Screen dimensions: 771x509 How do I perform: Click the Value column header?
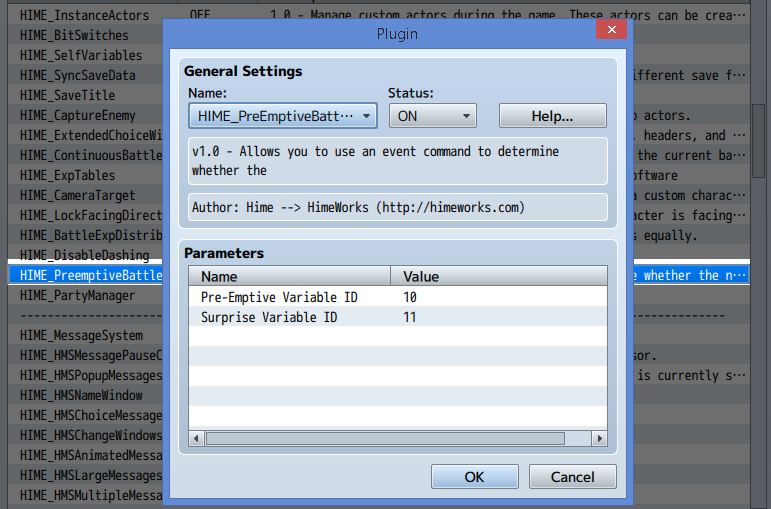click(499, 276)
